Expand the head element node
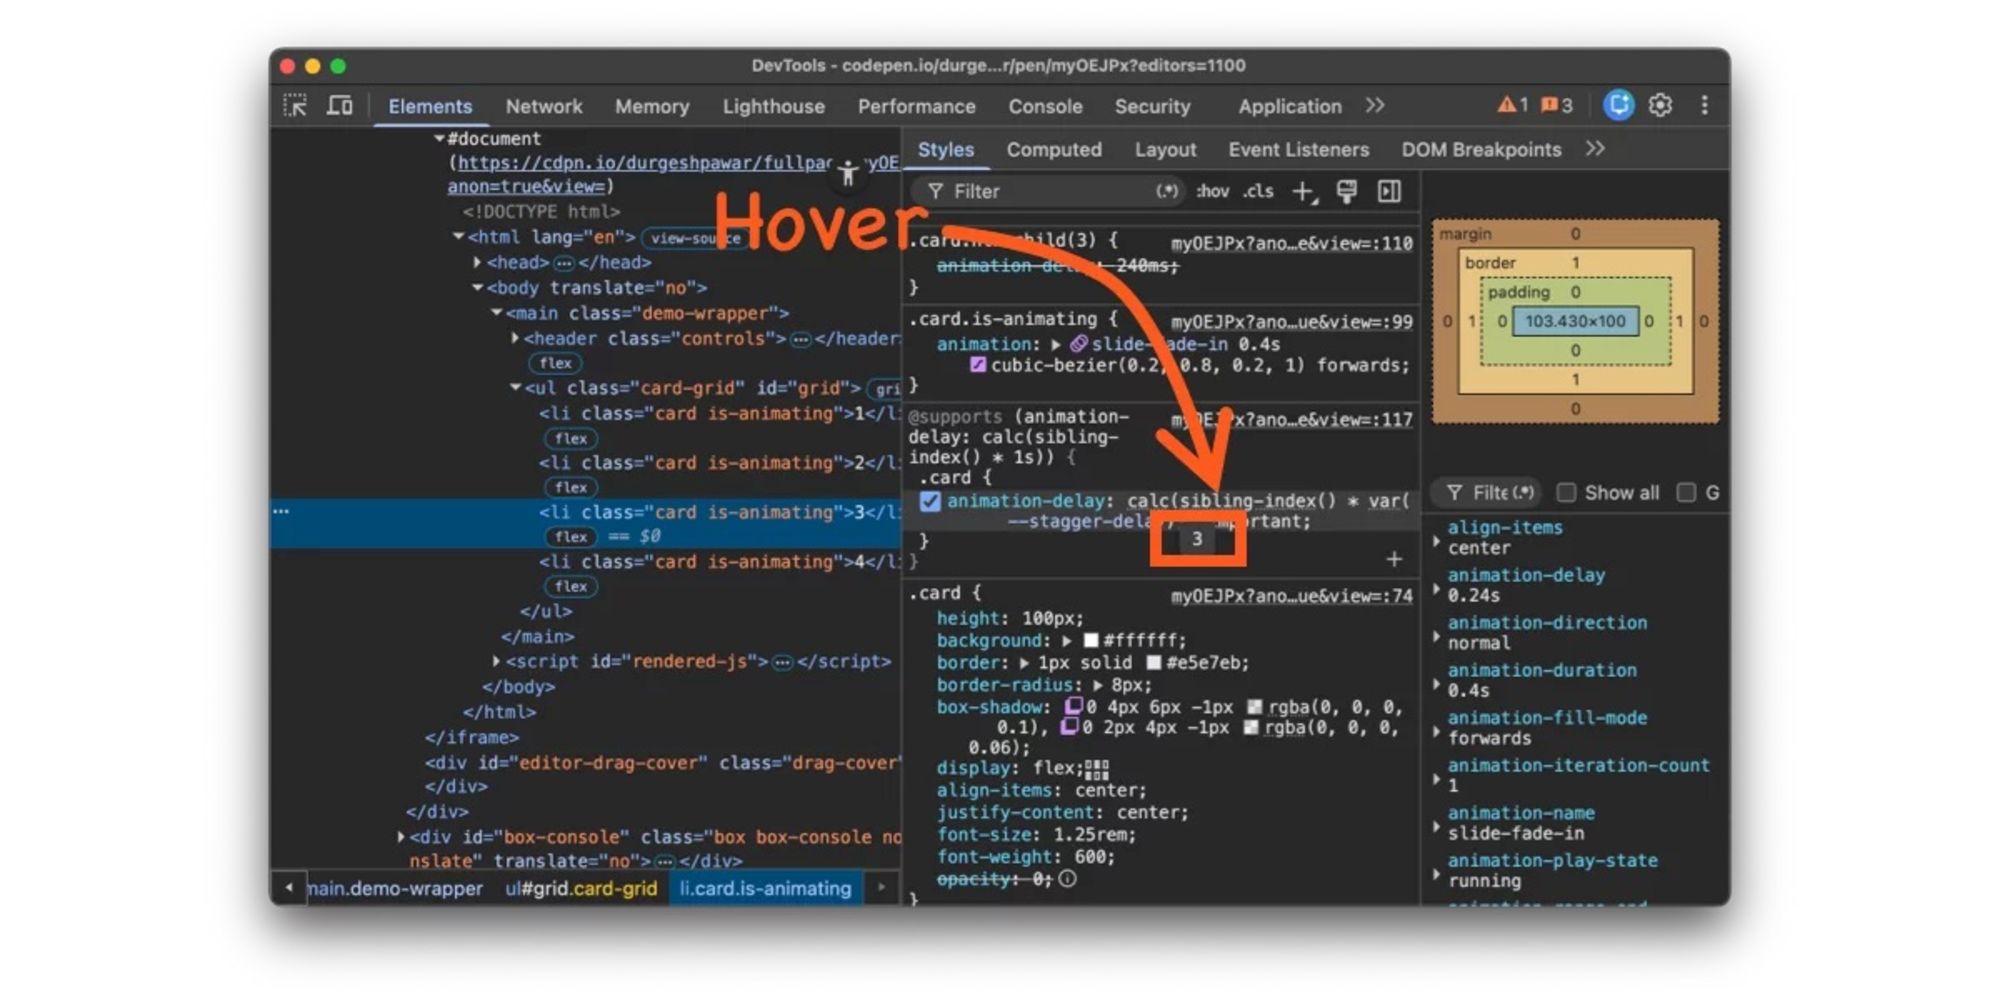The height and width of the screenshot is (1000, 2000). 477,262
